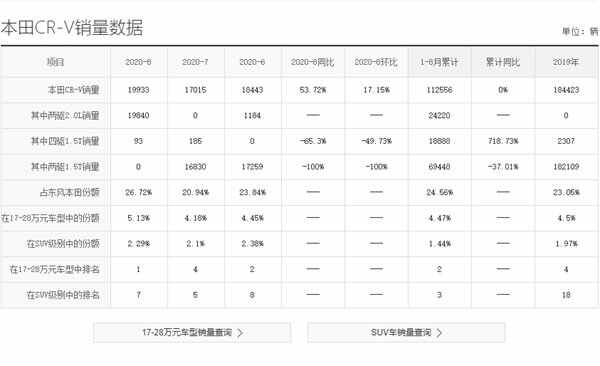The width and height of the screenshot is (600, 366).
Task: Click the 4.45% share cell
Action: (x=252, y=218)
